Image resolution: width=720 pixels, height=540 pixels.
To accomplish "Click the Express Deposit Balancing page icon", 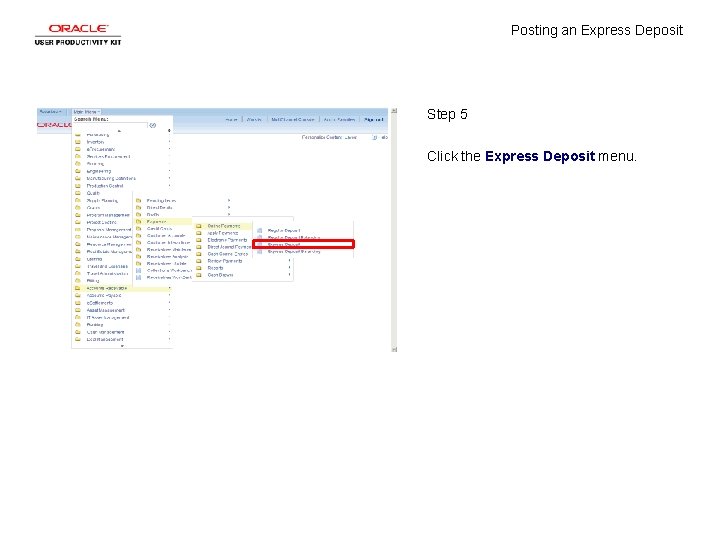I will pyautogui.click(x=259, y=252).
